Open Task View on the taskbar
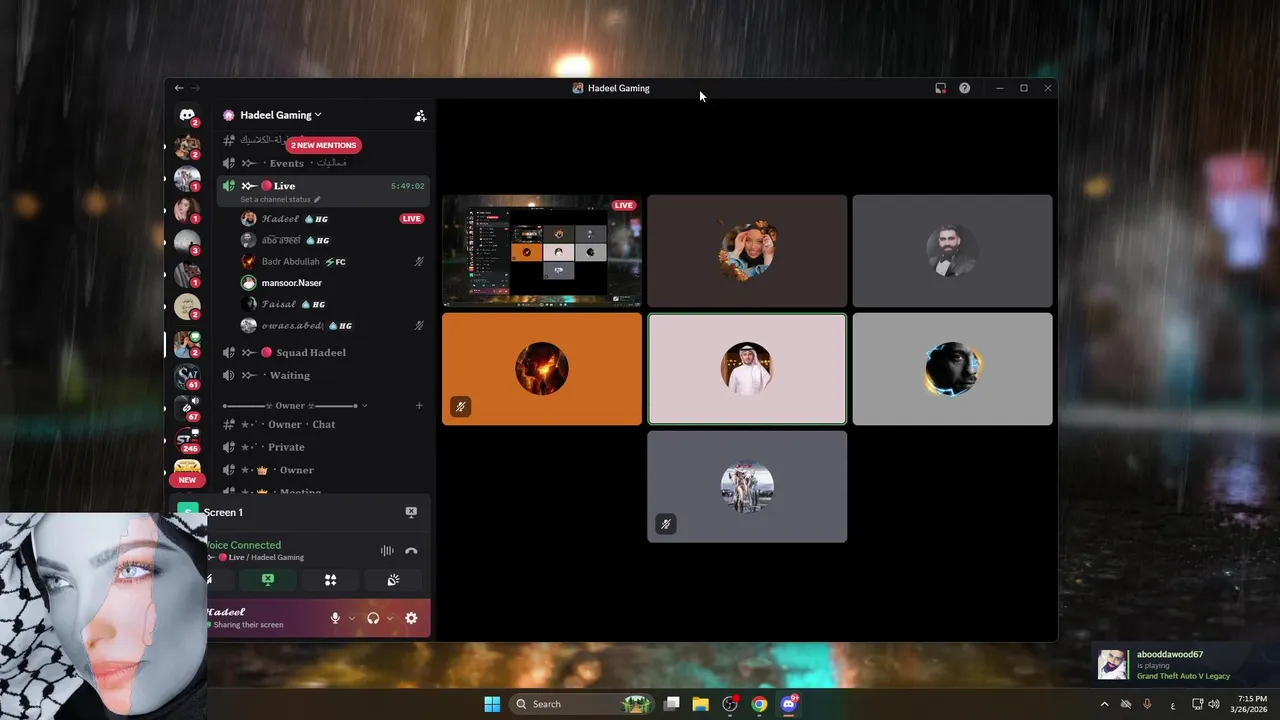Viewport: 1280px width, 720px height. point(672,704)
